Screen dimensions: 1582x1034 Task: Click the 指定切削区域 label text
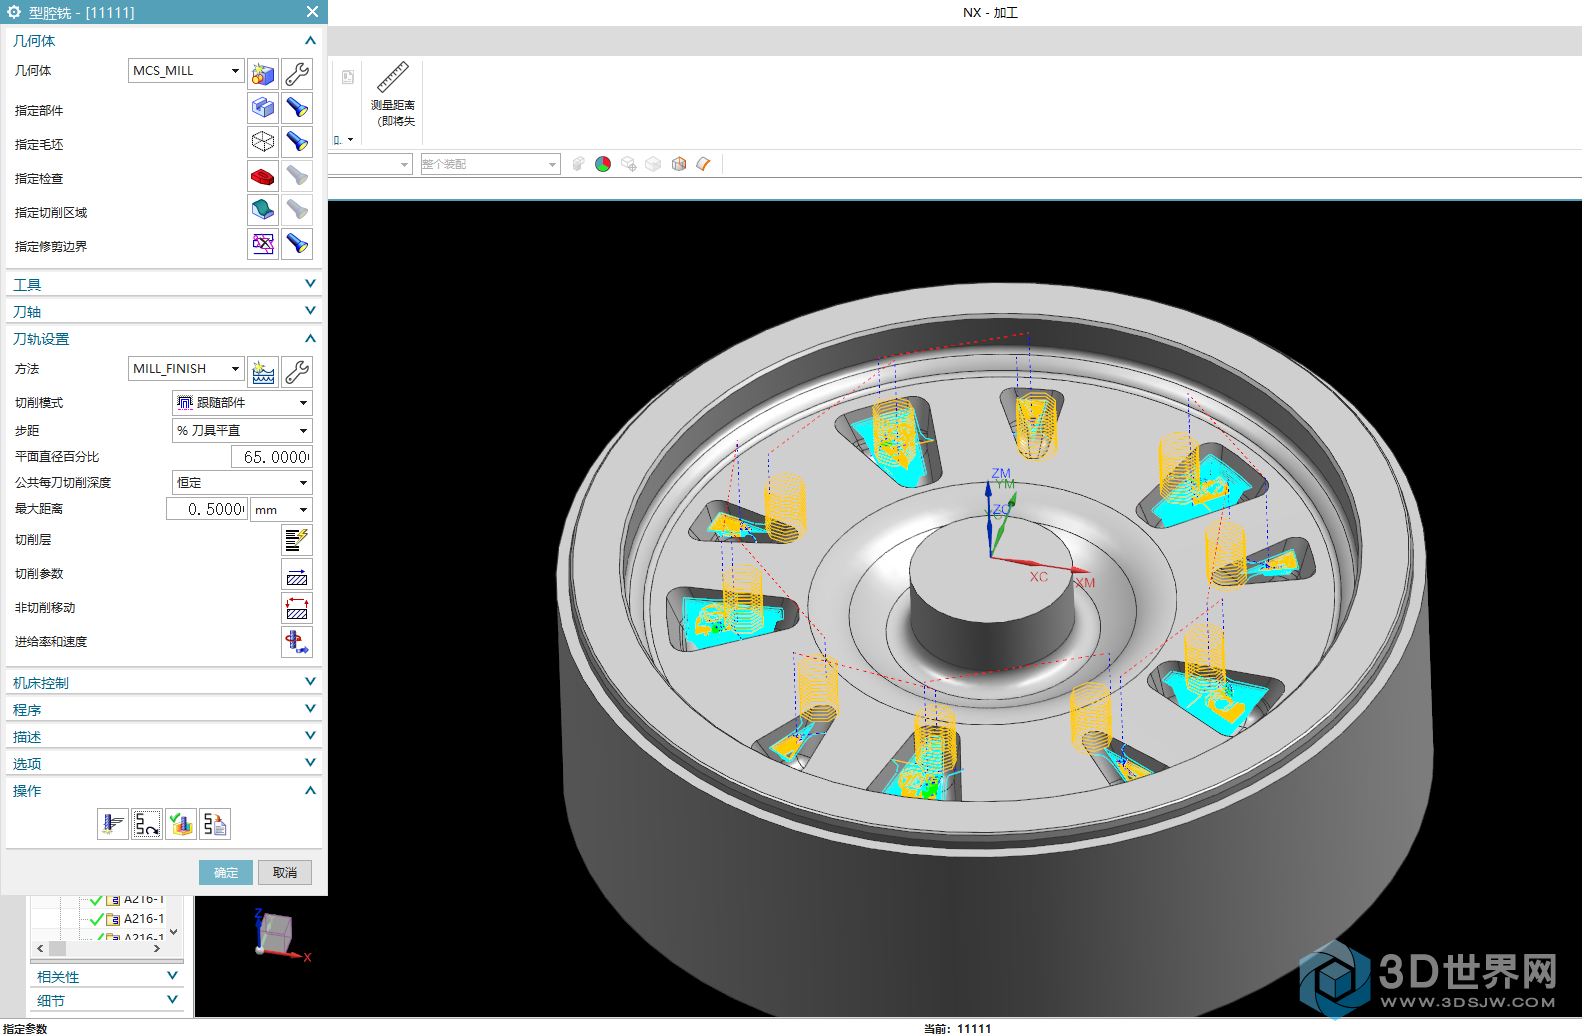pos(51,213)
